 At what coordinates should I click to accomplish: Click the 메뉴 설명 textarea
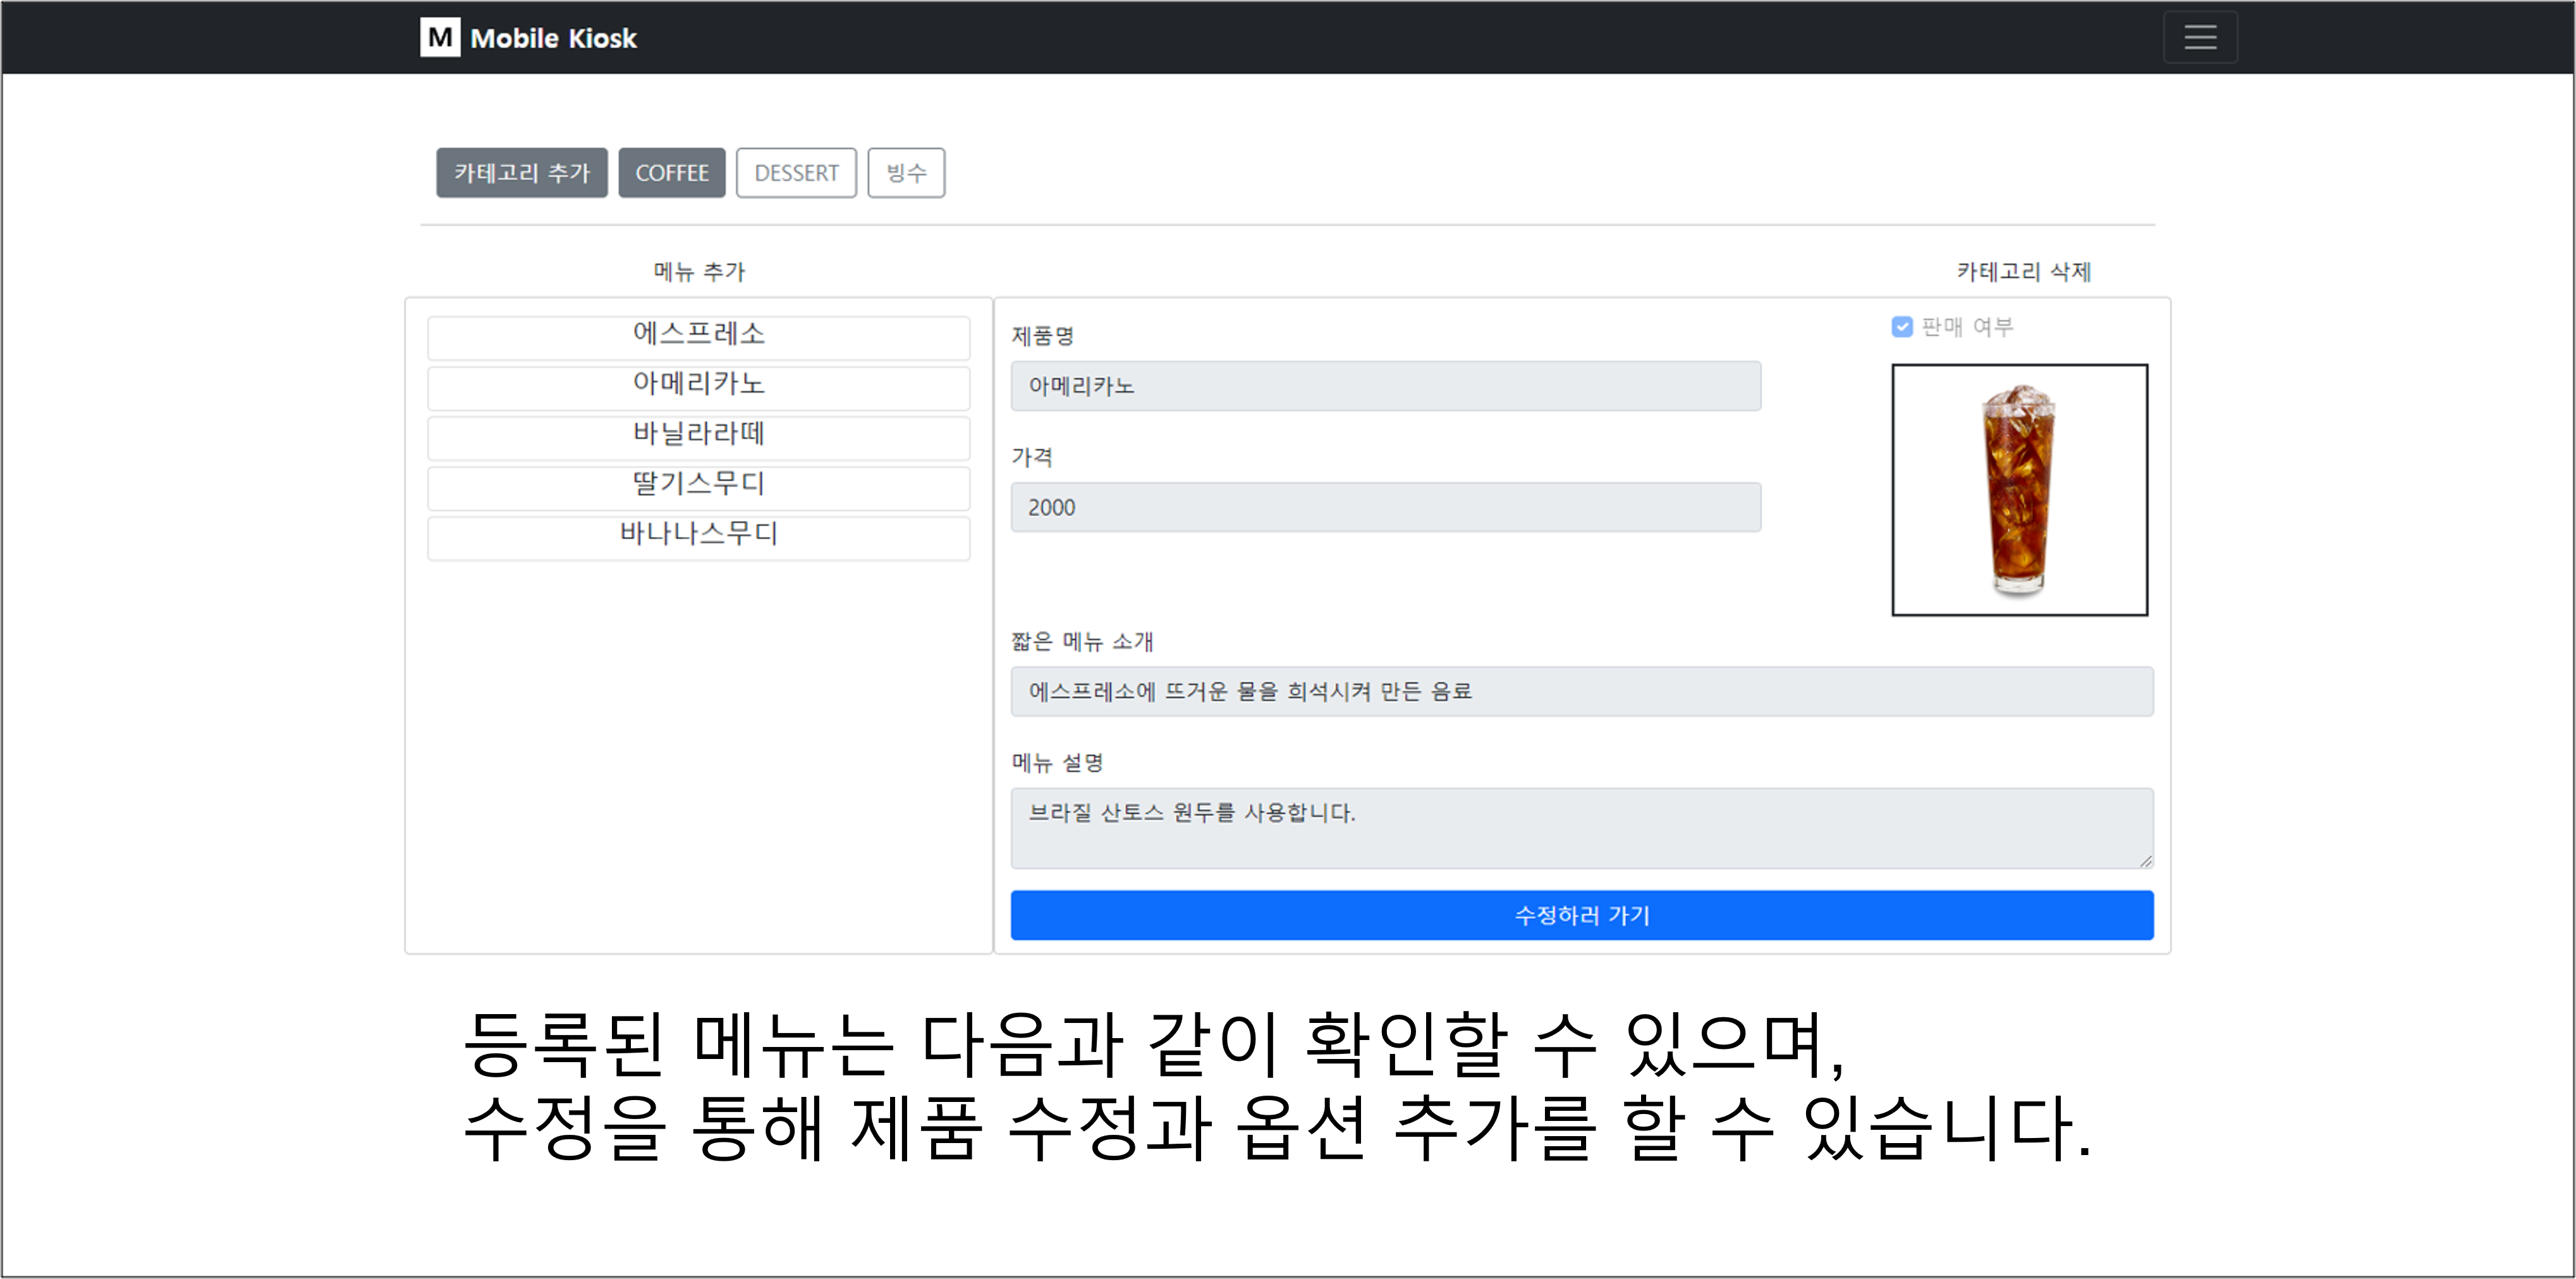coord(1582,828)
